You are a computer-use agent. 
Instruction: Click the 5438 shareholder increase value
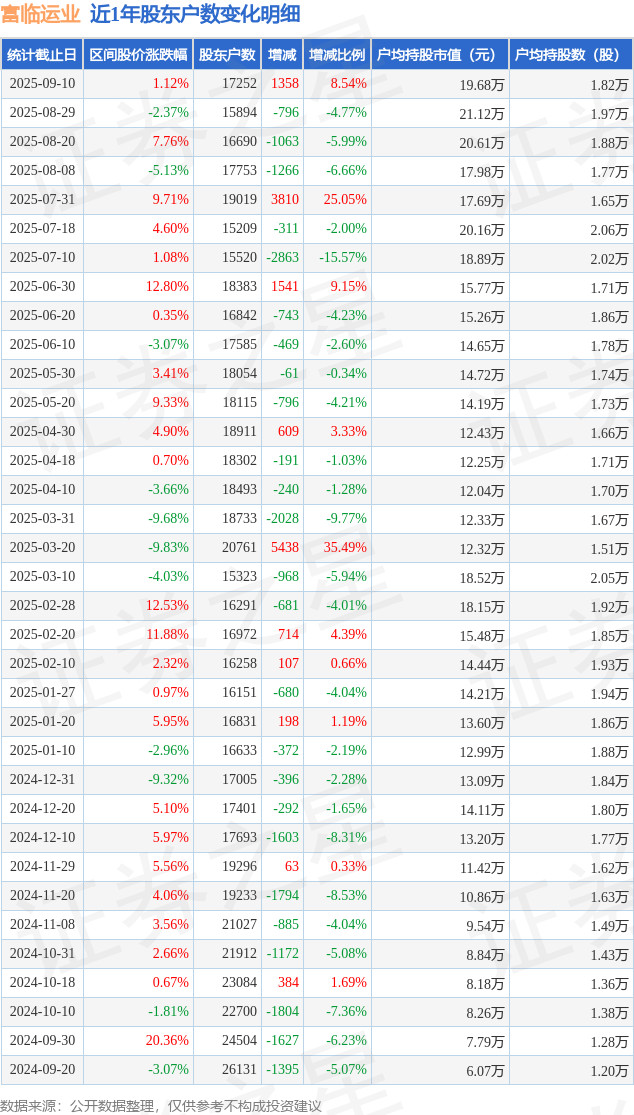pyautogui.click(x=285, y=548)
